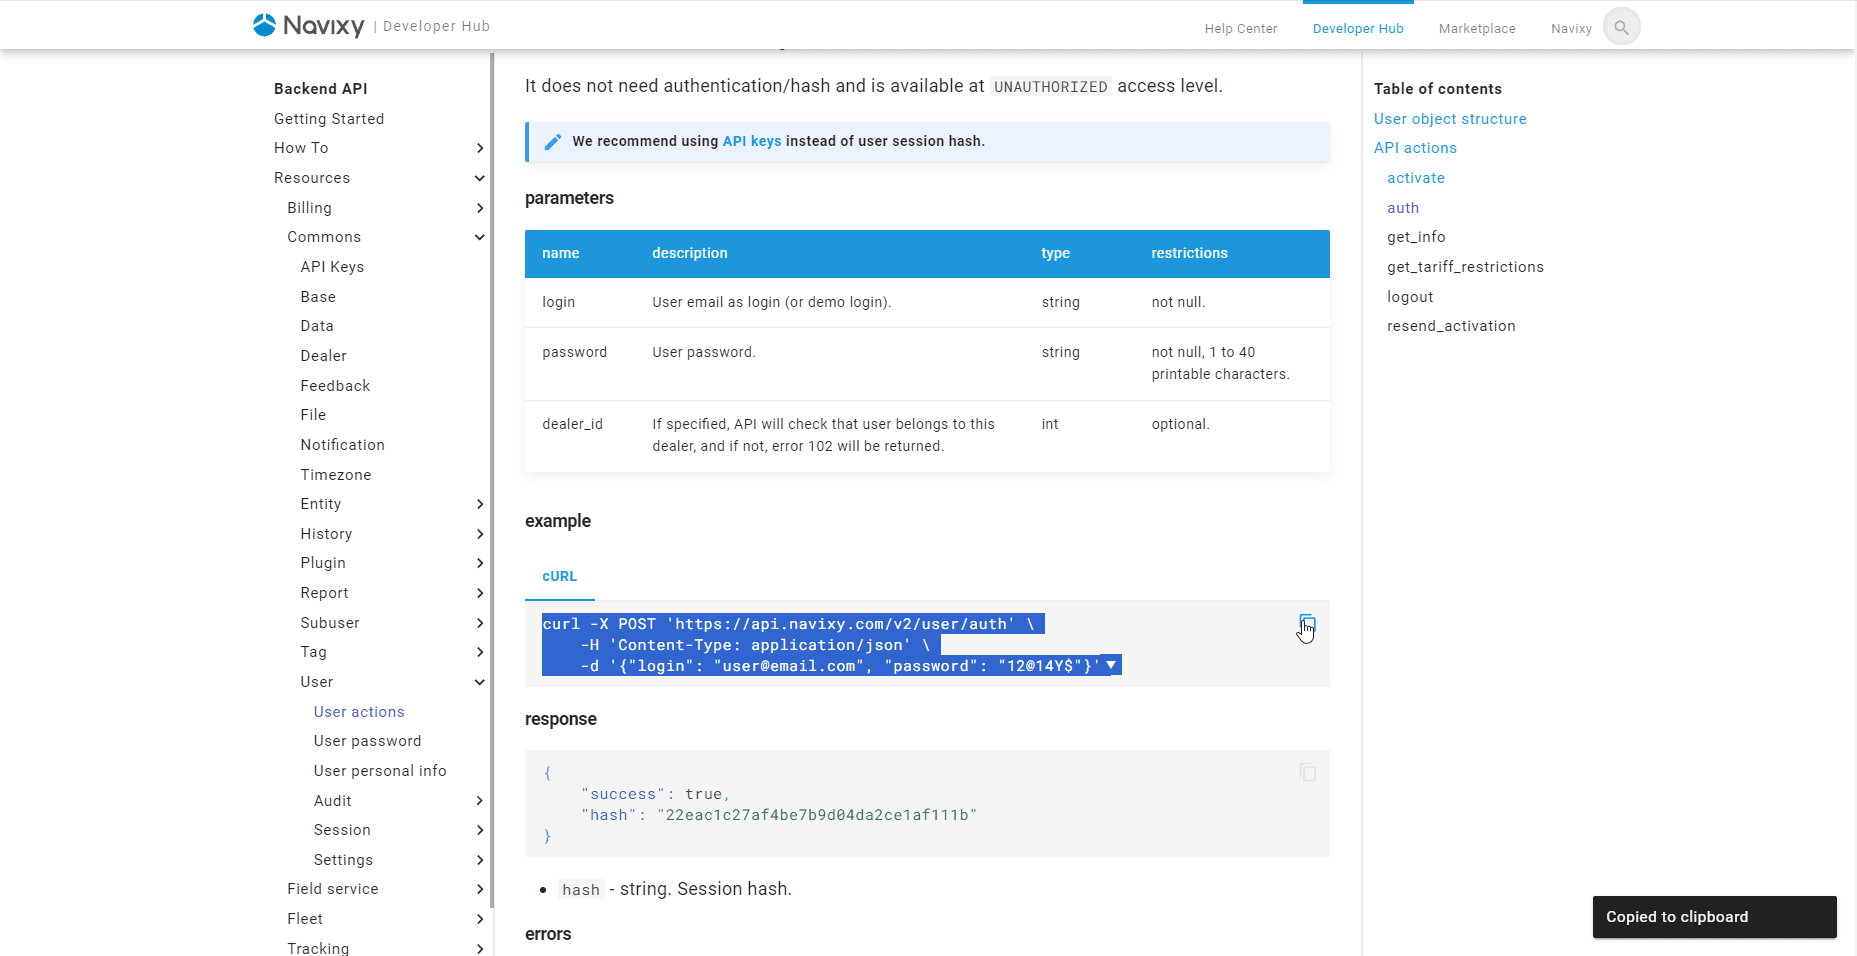Open the Marketplace tab
This screenshot has width=1857, height=956.
(1477, 28)
